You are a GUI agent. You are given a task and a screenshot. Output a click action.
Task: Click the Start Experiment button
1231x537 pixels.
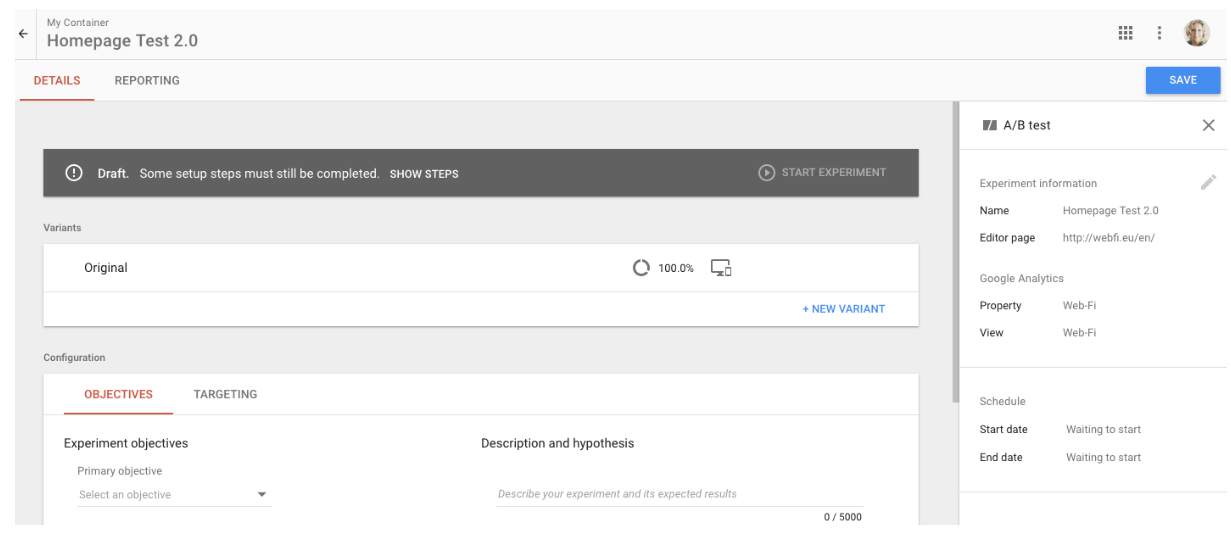click(x=822, y=172)
